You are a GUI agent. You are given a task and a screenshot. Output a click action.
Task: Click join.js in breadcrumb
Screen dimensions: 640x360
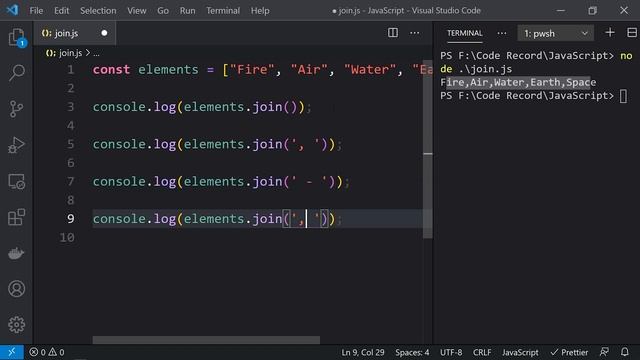click(x=71, y=53)
